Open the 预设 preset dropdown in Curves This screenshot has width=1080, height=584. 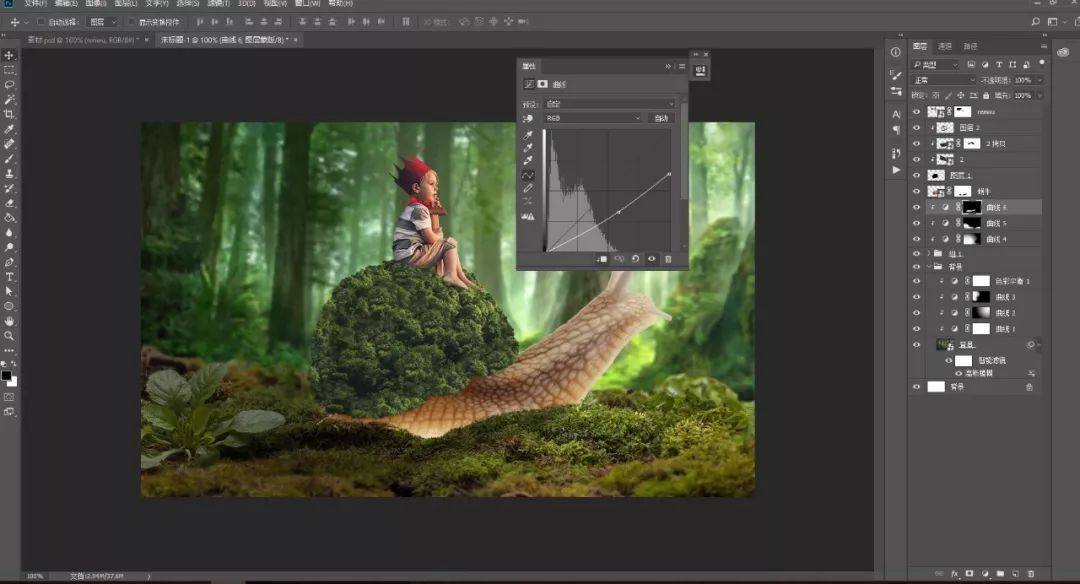(610, 104)
